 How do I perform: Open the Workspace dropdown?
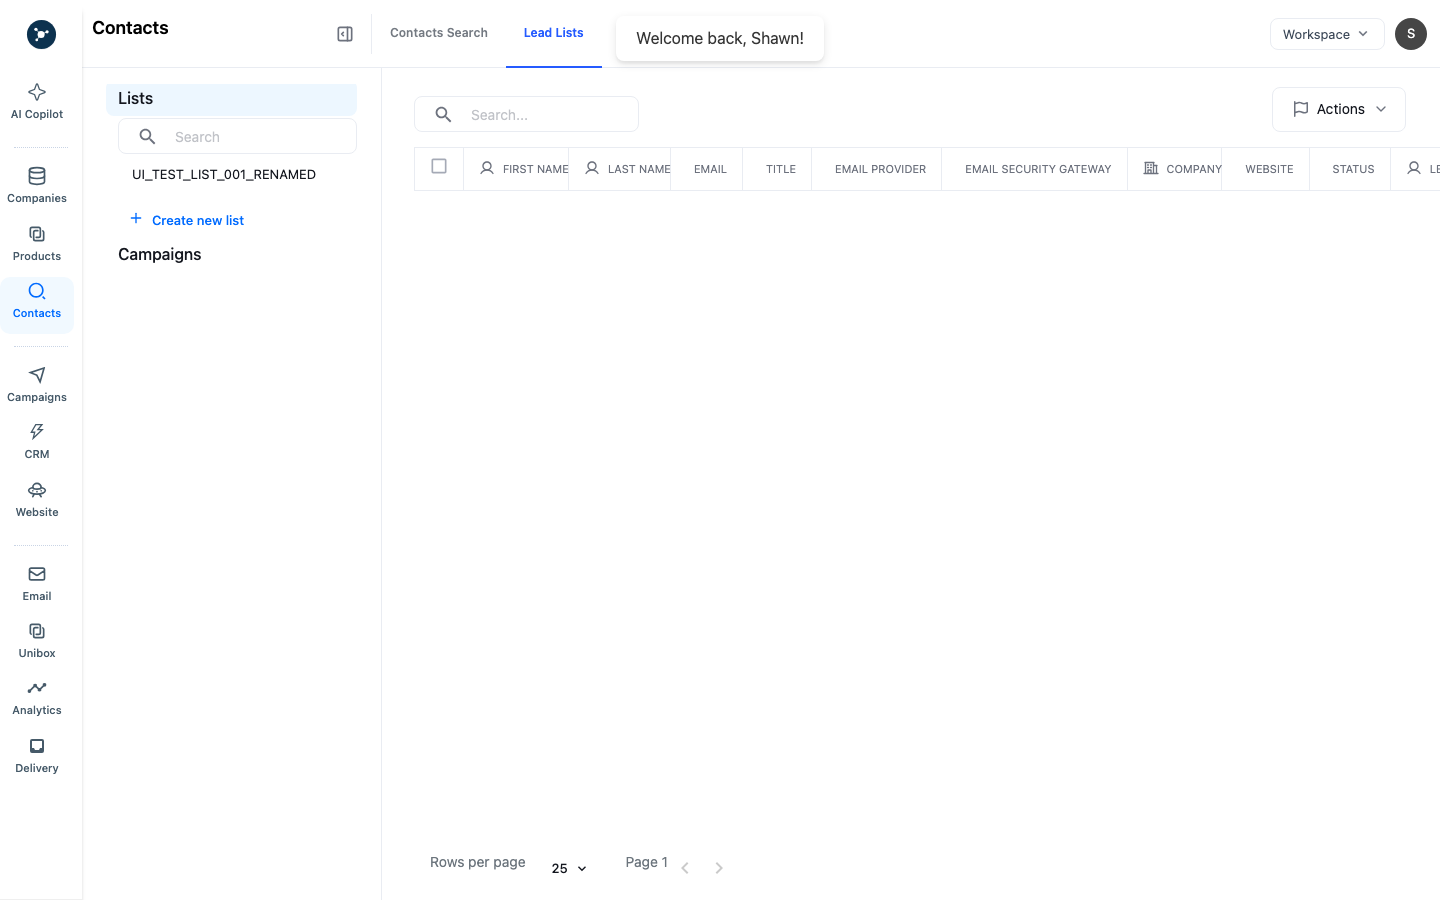pyautogui.click(x=1327, y=34)
